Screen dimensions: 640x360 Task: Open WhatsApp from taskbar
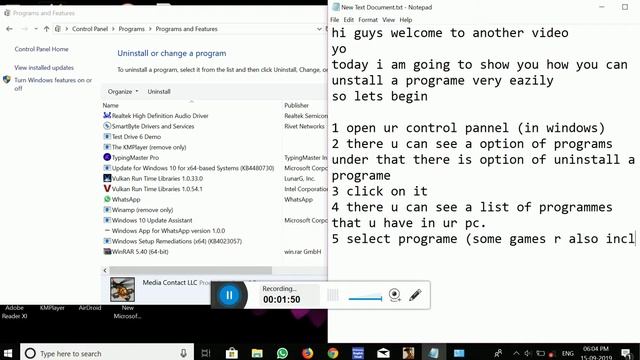pos(282,353)
